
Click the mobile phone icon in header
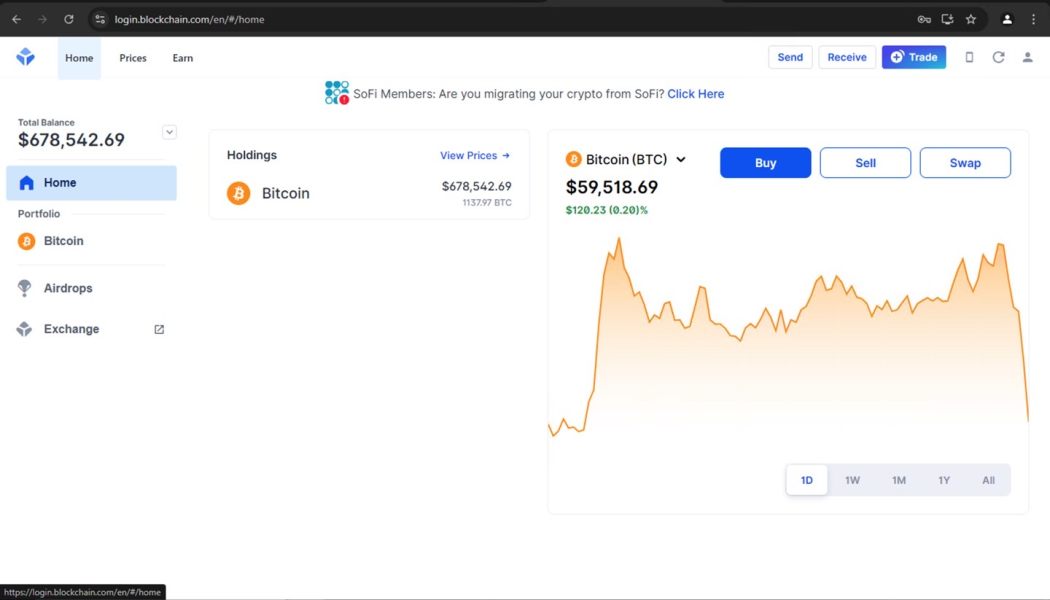969,58
